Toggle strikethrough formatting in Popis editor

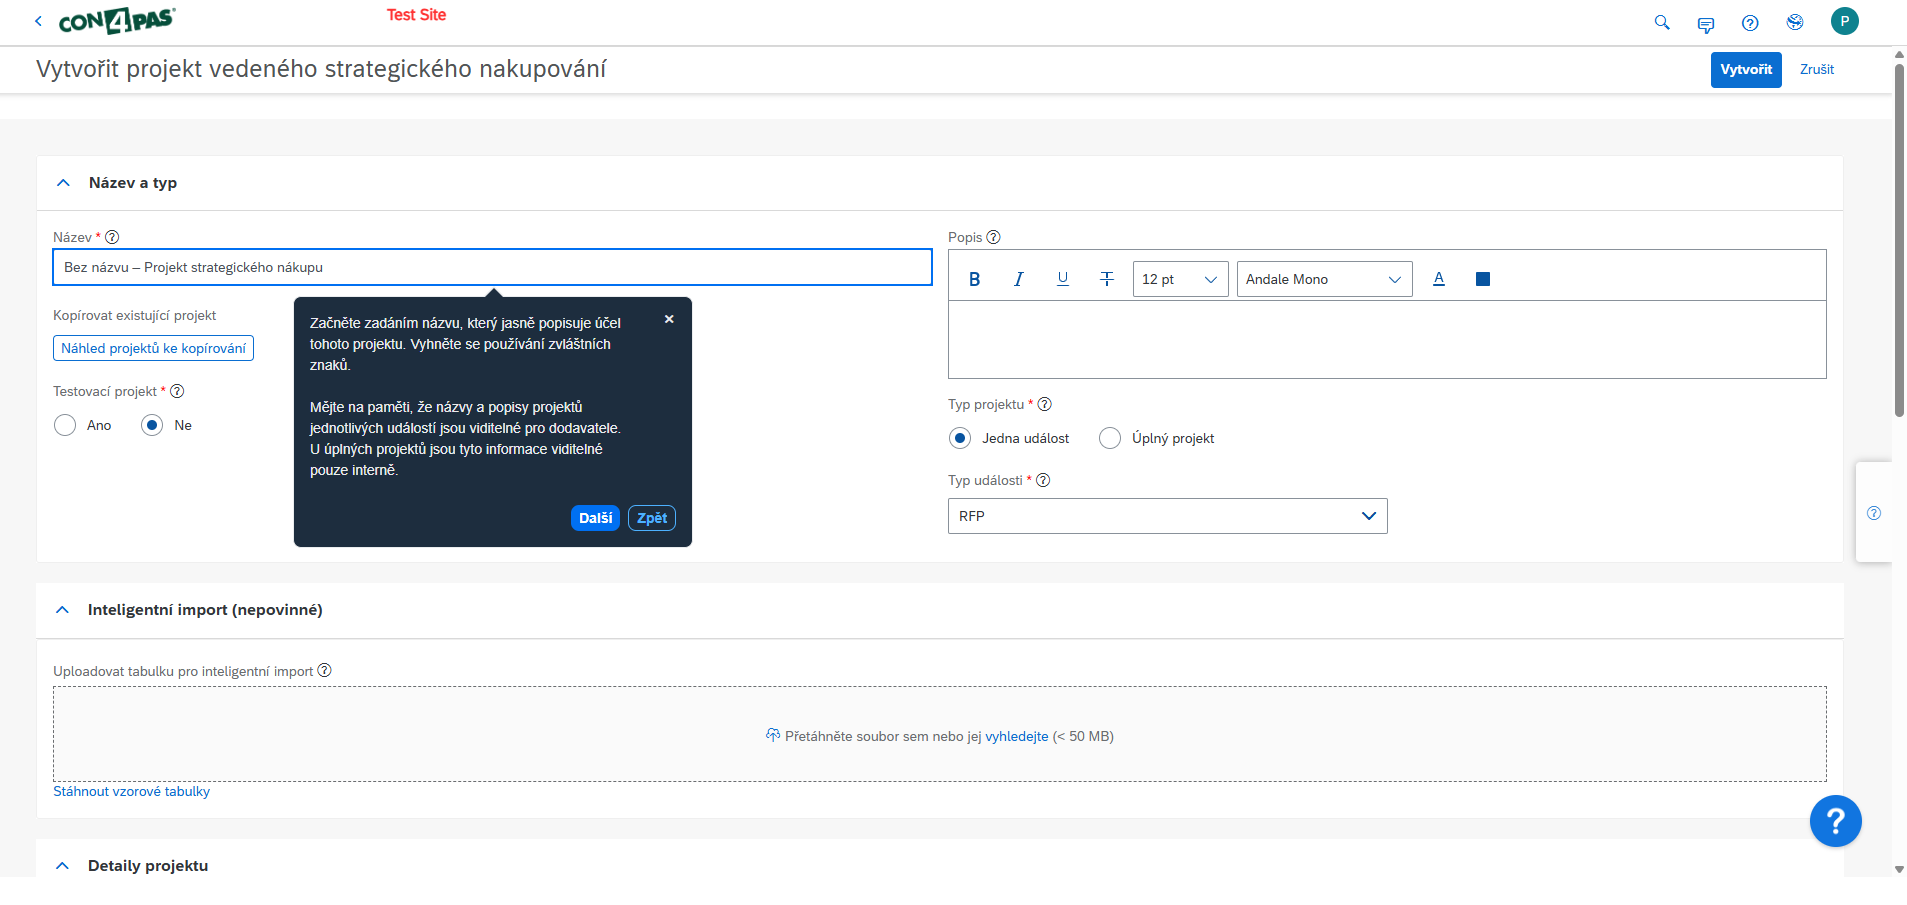click(1107, 279)
